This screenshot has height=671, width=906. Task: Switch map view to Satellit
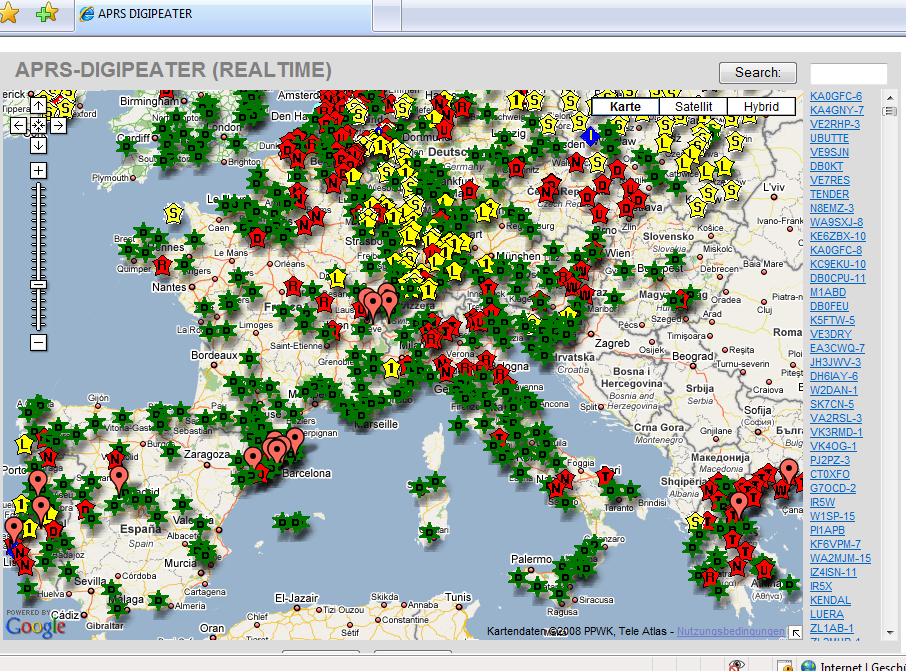click(693, 106)
